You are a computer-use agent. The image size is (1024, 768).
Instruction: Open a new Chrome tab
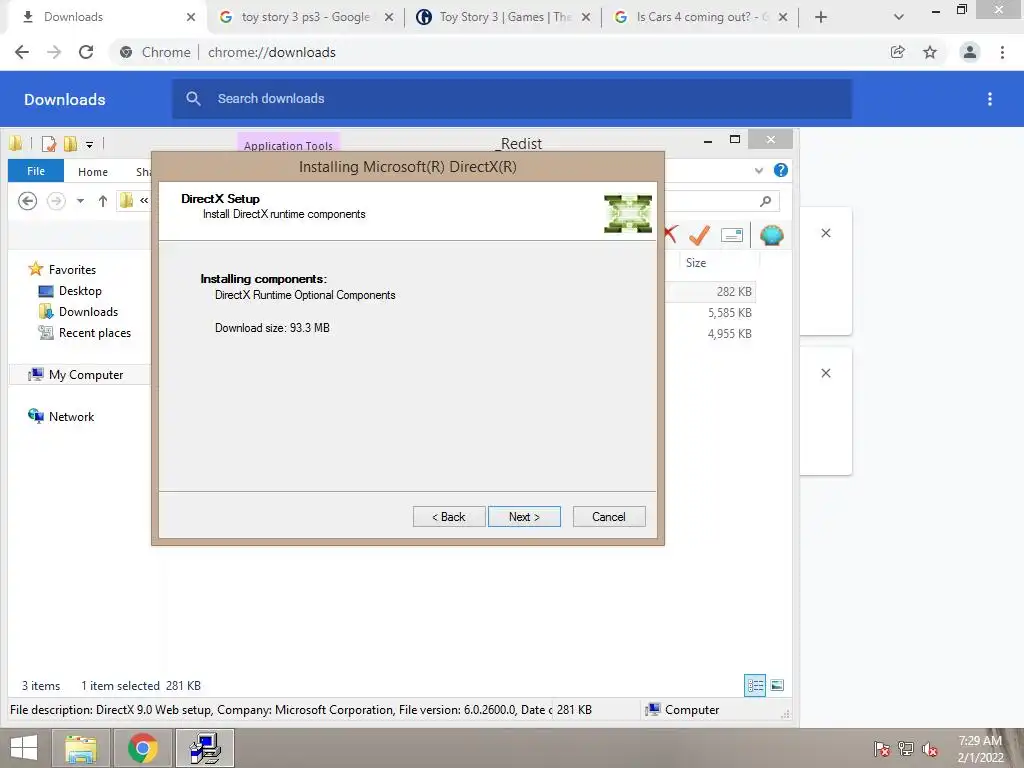click(821, 17)
